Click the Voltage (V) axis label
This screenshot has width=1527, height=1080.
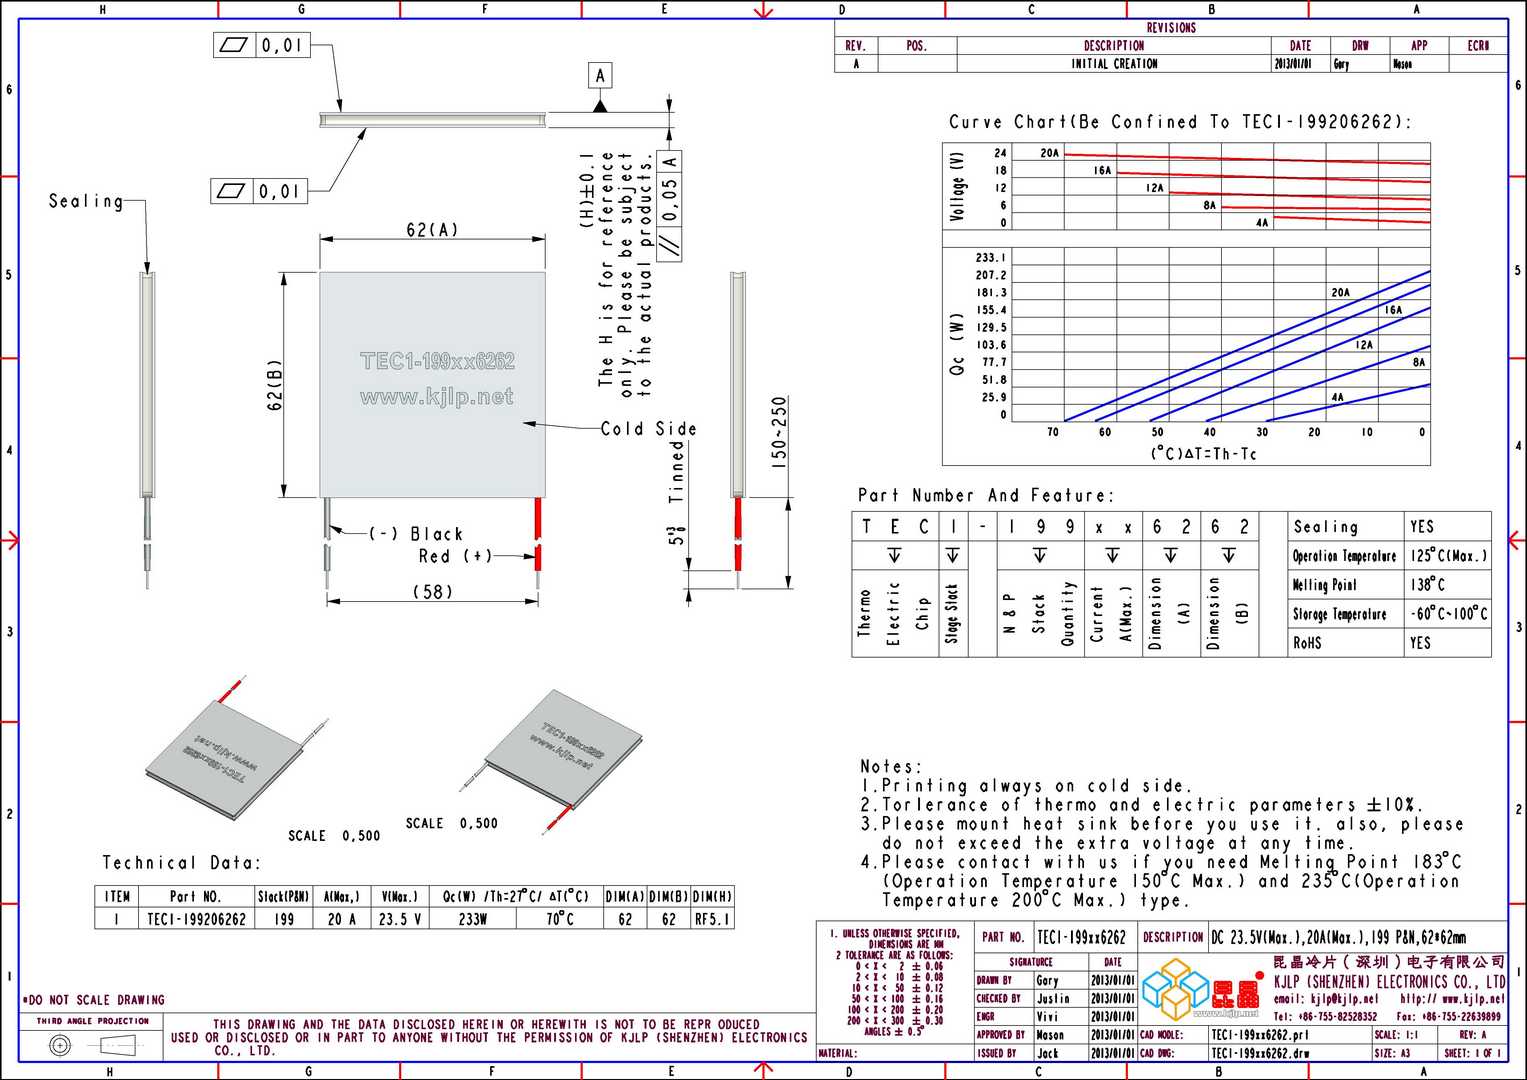tap(957, 186)
